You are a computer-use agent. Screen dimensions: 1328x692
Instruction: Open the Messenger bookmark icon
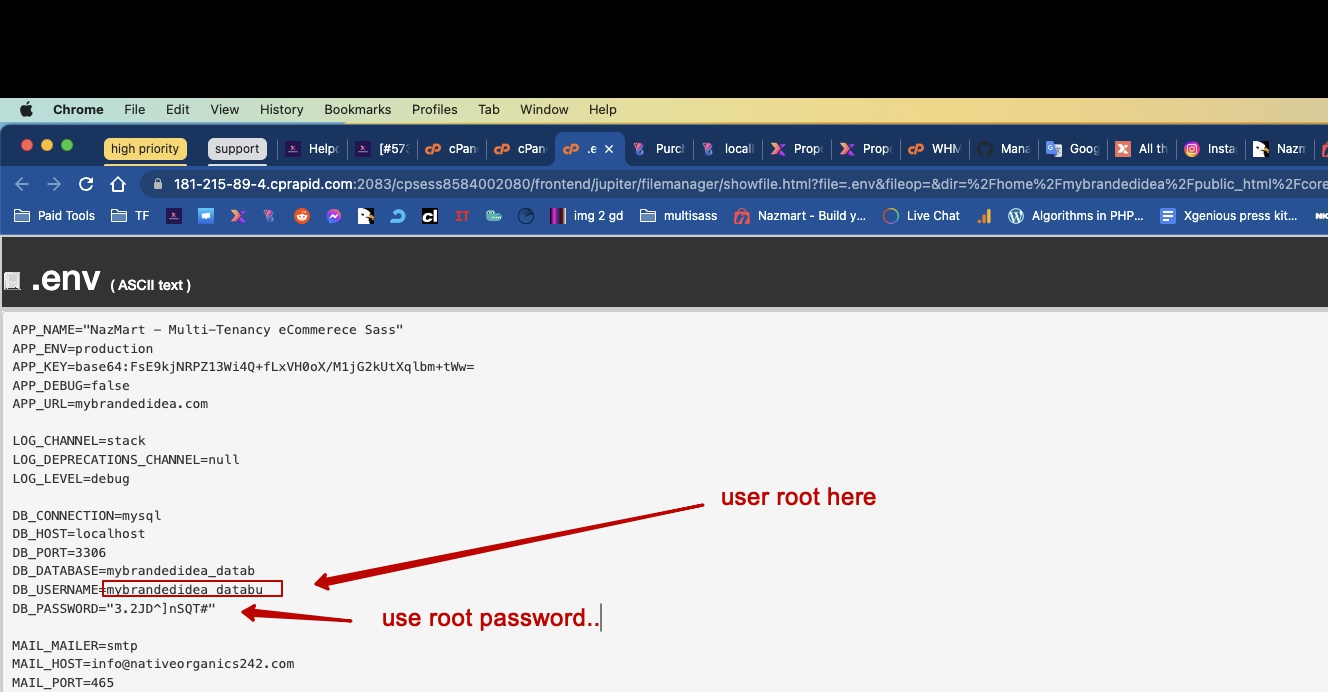point(334,216)
